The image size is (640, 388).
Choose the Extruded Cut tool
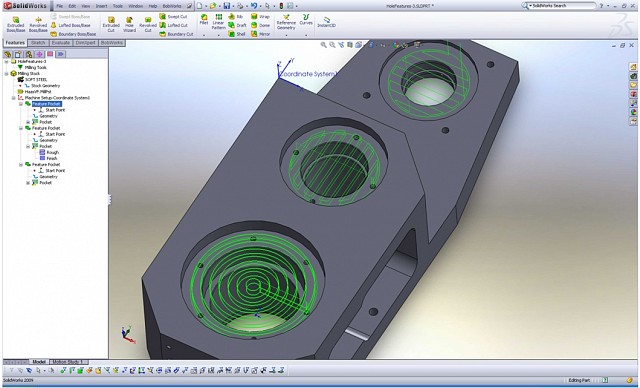coord(111,24)
